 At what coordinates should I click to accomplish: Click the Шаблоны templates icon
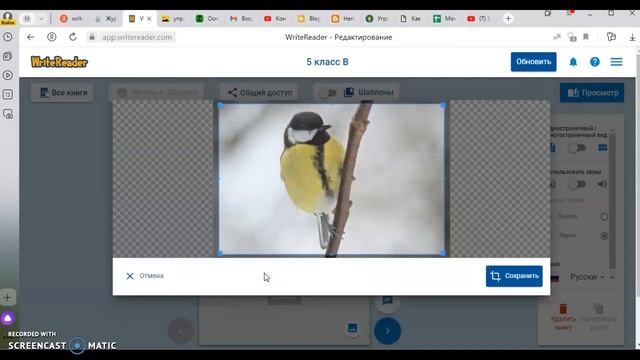click(349, 92)
